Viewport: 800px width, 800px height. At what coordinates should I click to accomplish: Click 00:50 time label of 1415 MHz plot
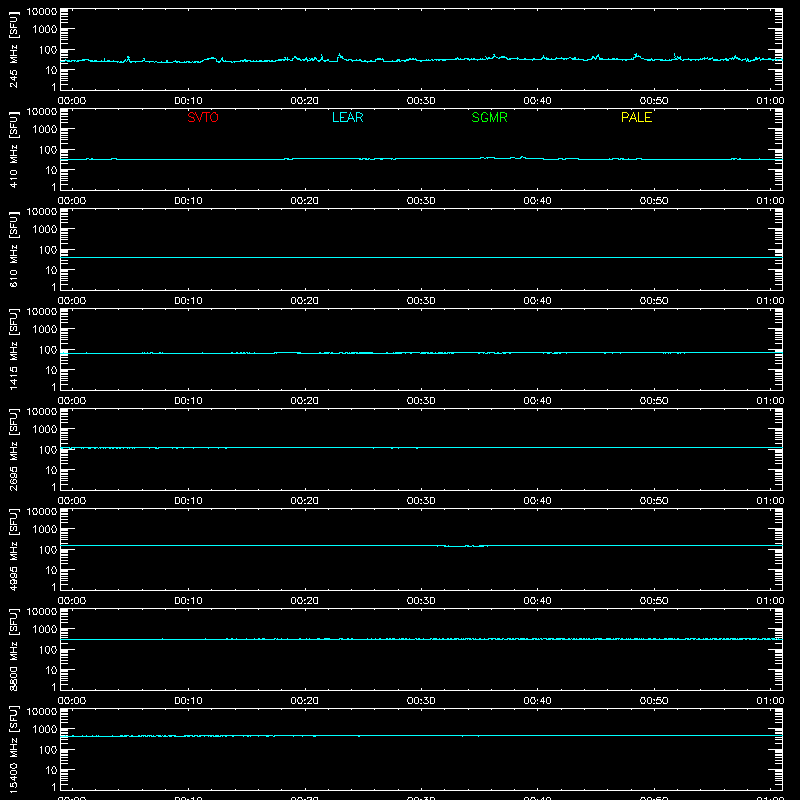pos(654,401)
